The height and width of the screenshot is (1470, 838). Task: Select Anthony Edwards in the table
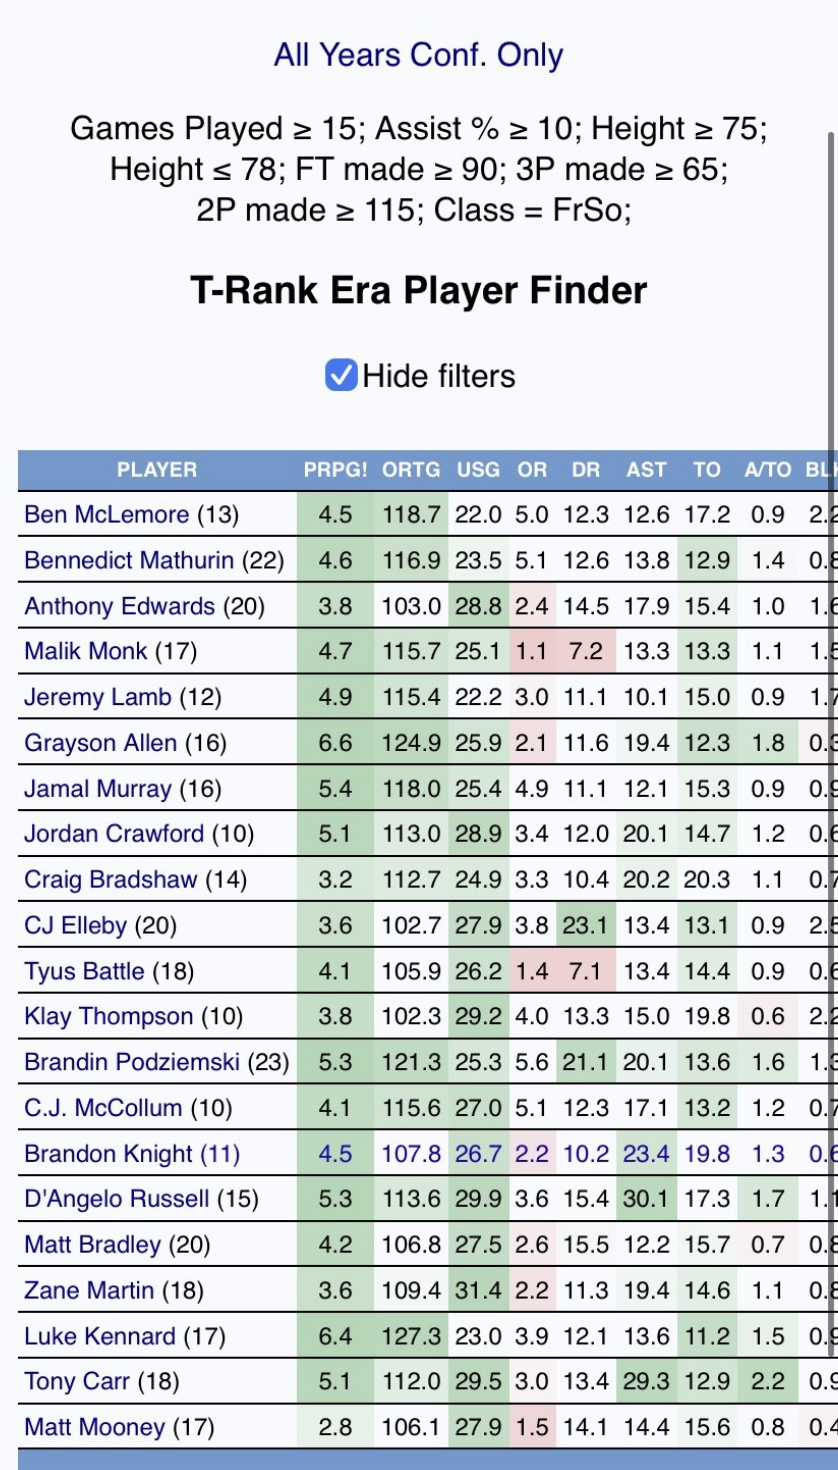(x=119, y=607)
